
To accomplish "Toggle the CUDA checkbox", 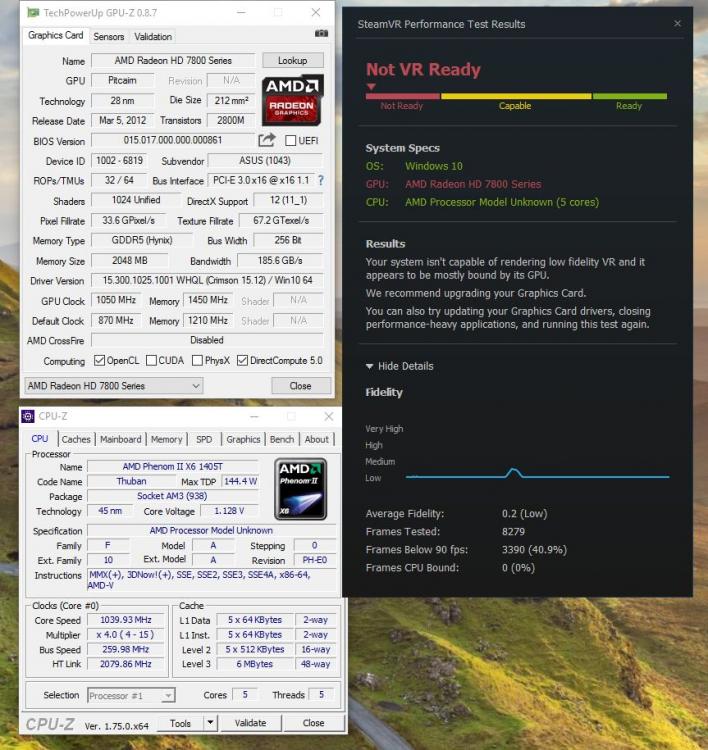I will click(151, 361).
